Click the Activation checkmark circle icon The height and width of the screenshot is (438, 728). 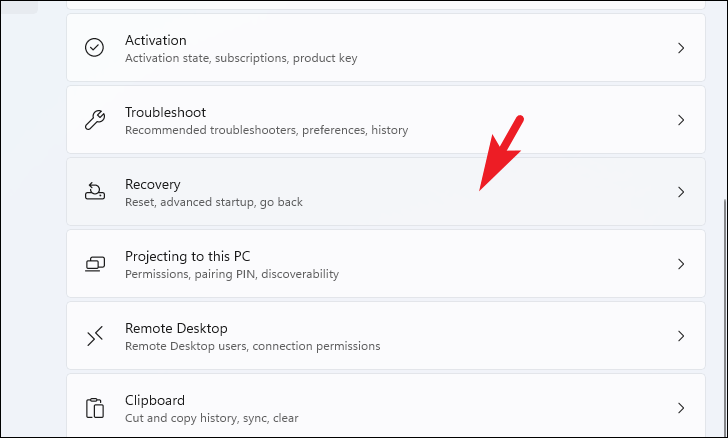(x=94, y=47)
